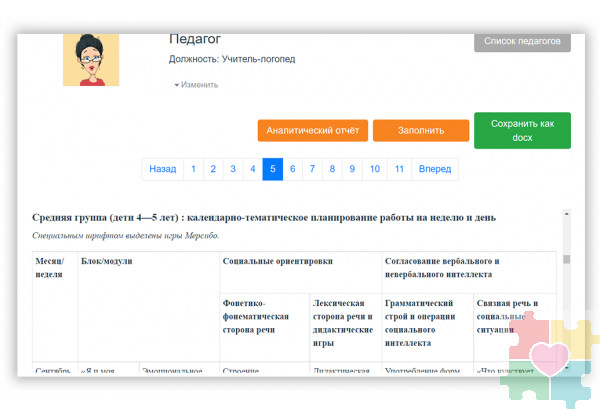The width and height of the screenshot is (600, 410).
Task: Select pagination page 2
Action: tap(213, 169)
